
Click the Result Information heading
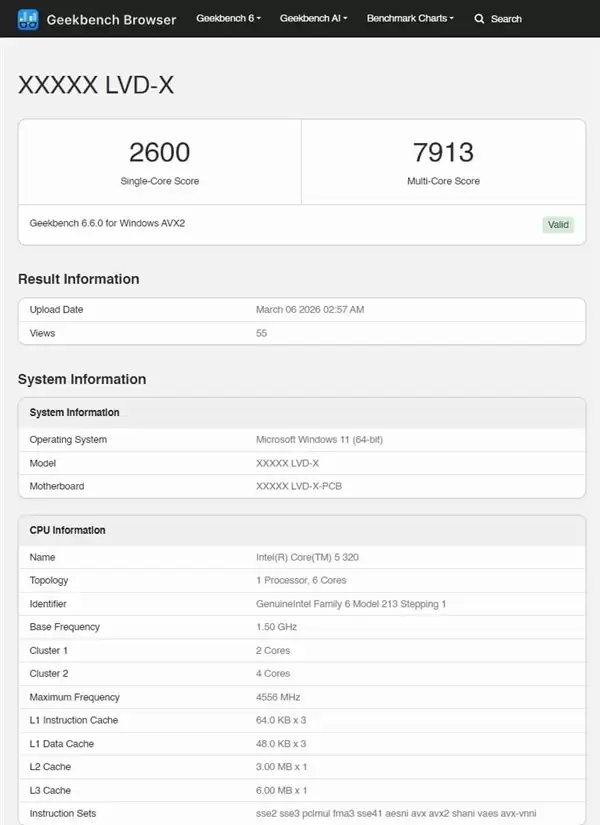coord(79,279)
